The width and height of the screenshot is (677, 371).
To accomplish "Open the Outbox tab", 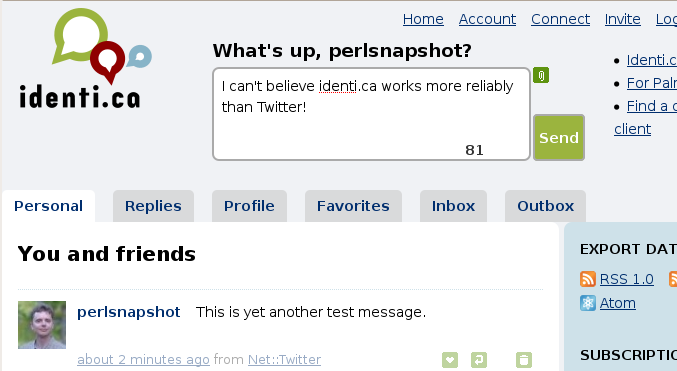I will [x=545, y=206].
